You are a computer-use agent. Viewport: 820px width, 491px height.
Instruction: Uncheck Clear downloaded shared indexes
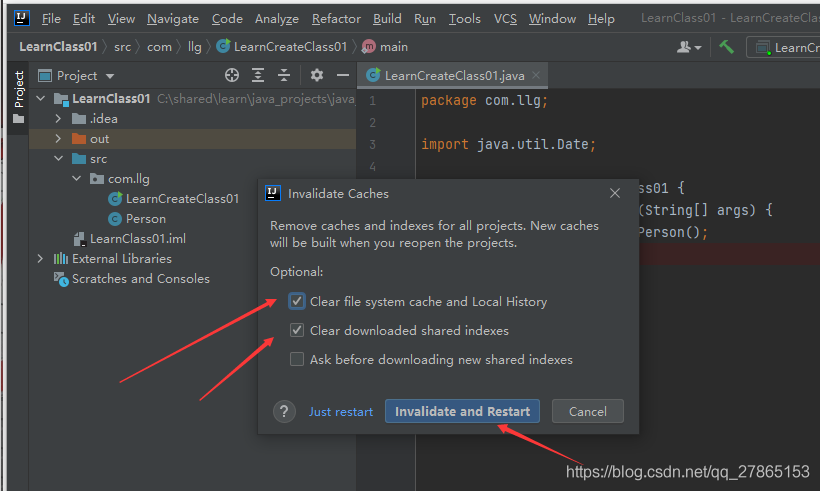click(297, 330)
